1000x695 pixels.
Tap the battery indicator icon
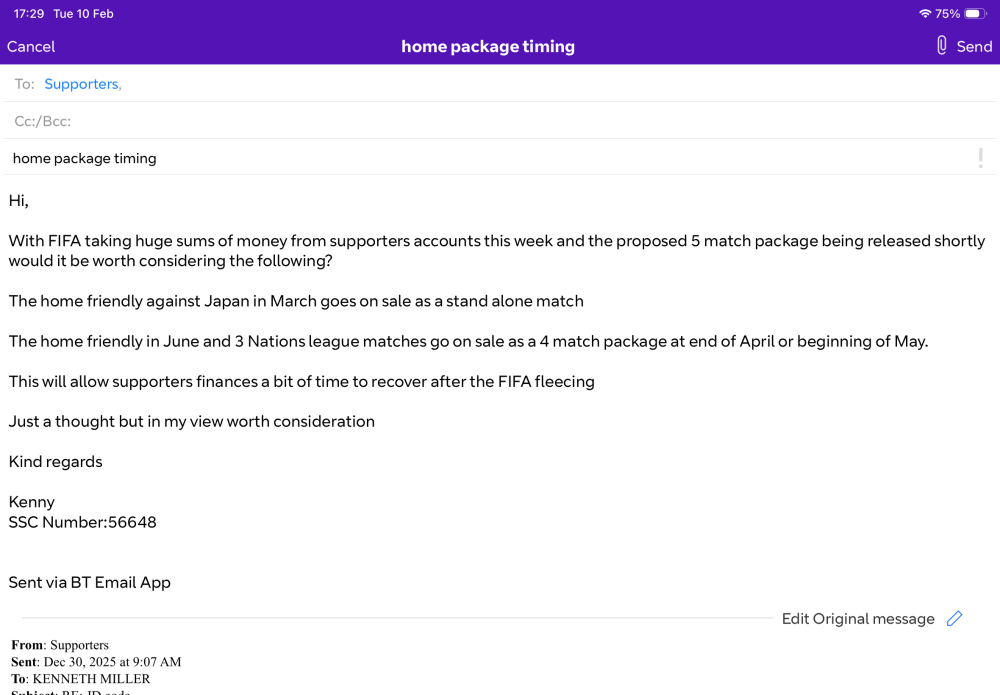pyautogui.click(x=975, y=13)
